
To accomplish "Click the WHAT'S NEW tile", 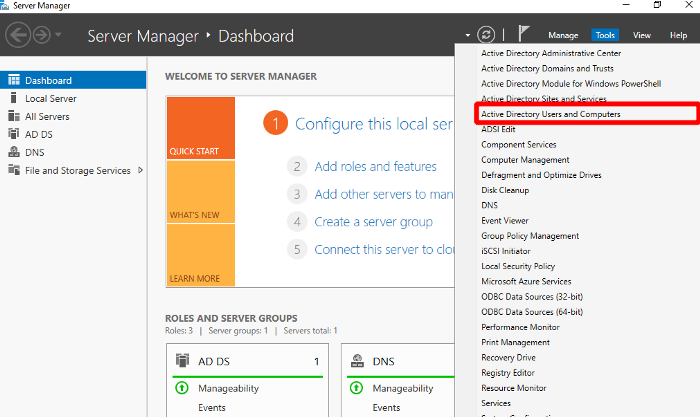I will click(201, 192).
